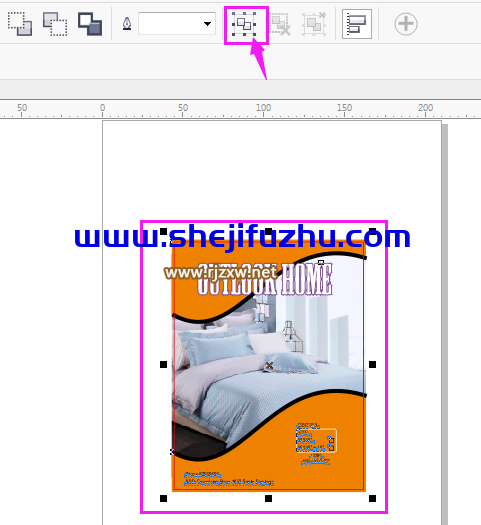Open the outline width dropdown arrow
This screenshot has width=481, height=525.
tap(208, 24)
